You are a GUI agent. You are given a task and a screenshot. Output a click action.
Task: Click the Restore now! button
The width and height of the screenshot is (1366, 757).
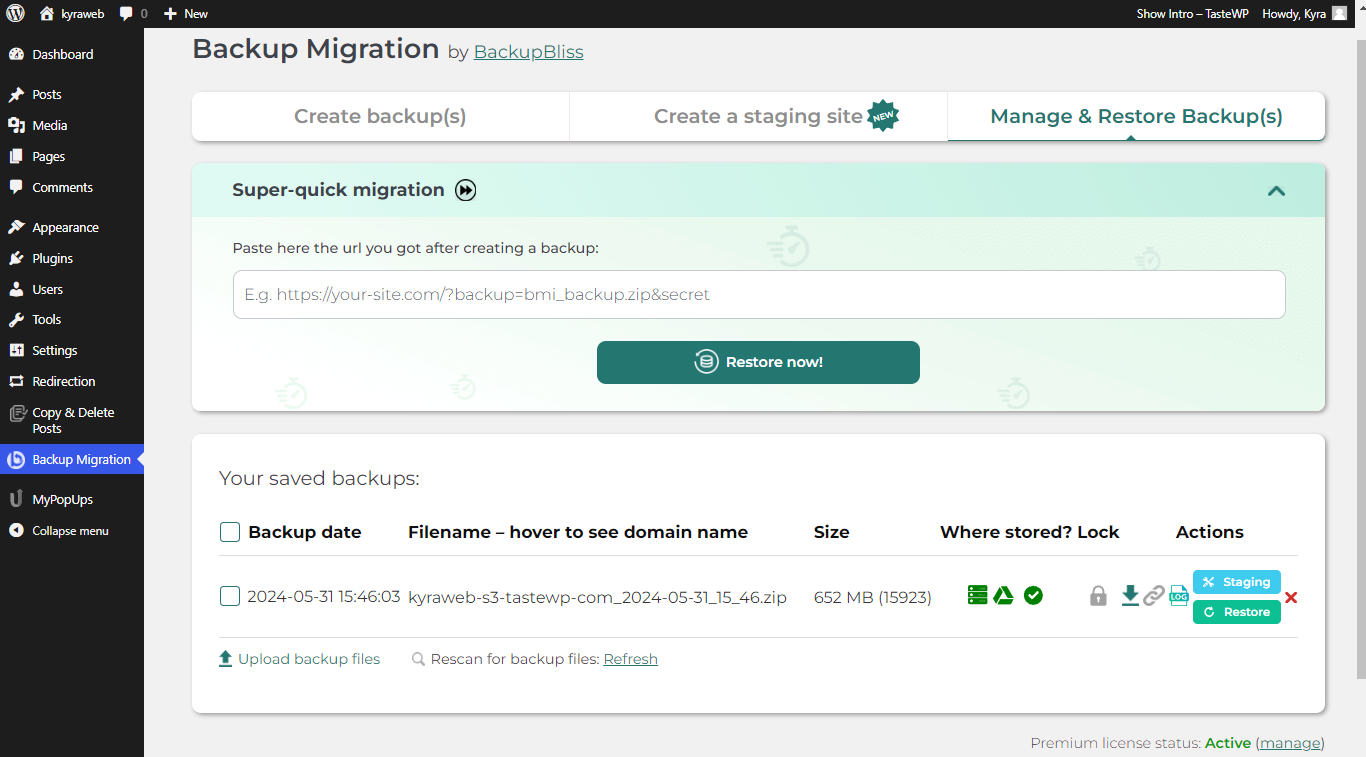pyautogui.click(x=758, y=362)
